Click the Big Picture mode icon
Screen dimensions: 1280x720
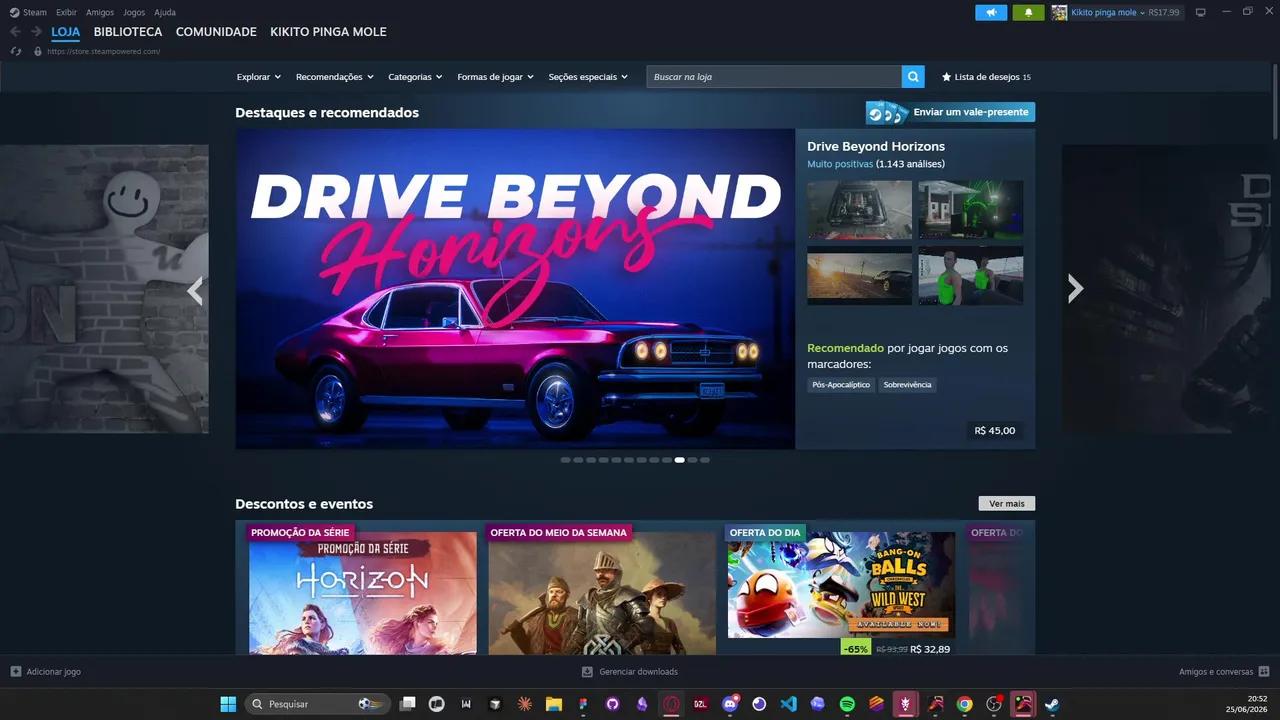coord(1201,12)
